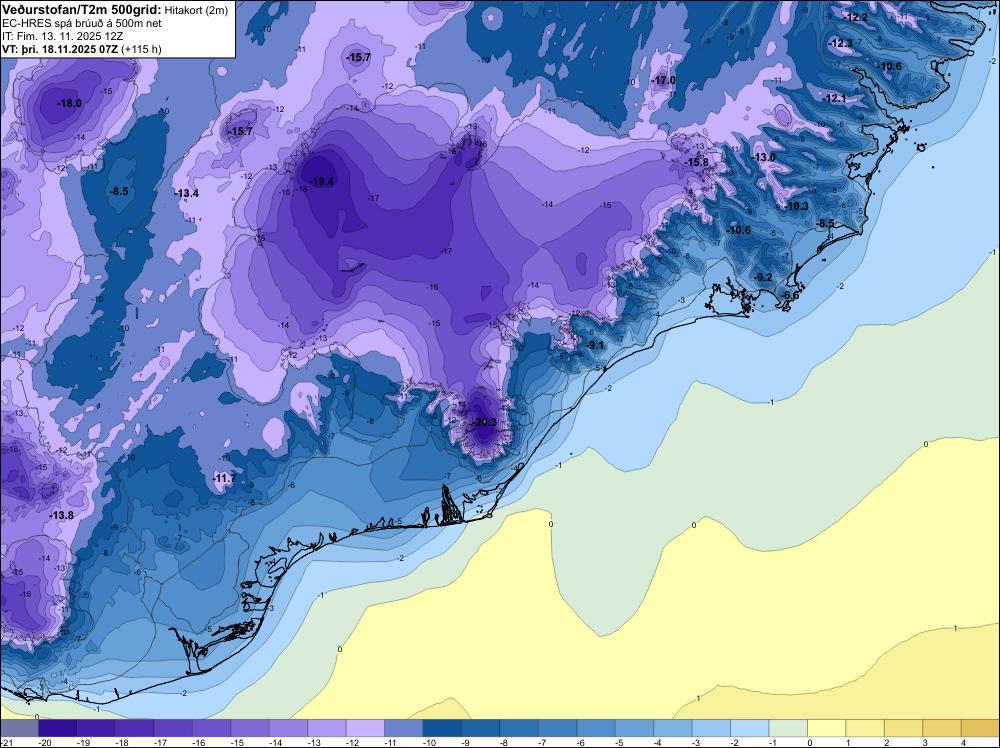Click colorbar swatch between -6 and -5

tap(596, 728)
